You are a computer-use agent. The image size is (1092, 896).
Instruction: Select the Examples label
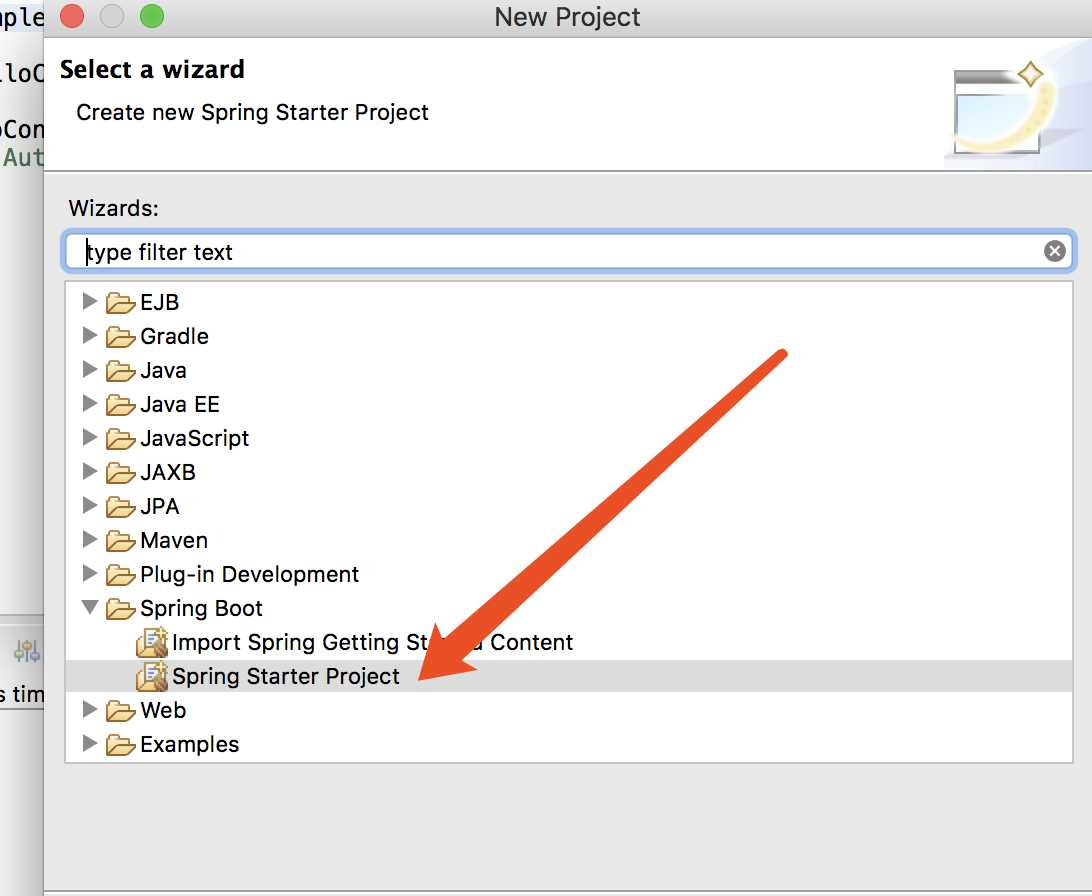(x=189, y=744)
